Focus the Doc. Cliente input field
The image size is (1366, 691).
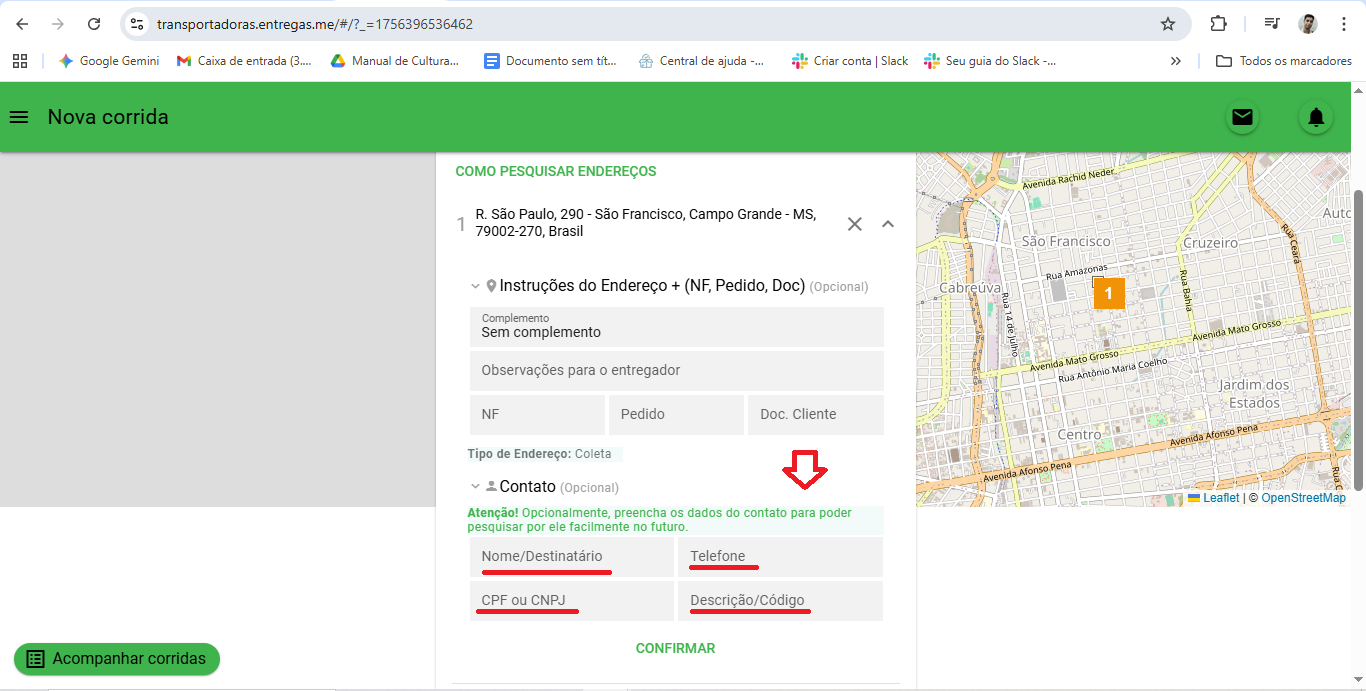click(x=816, y=415)
